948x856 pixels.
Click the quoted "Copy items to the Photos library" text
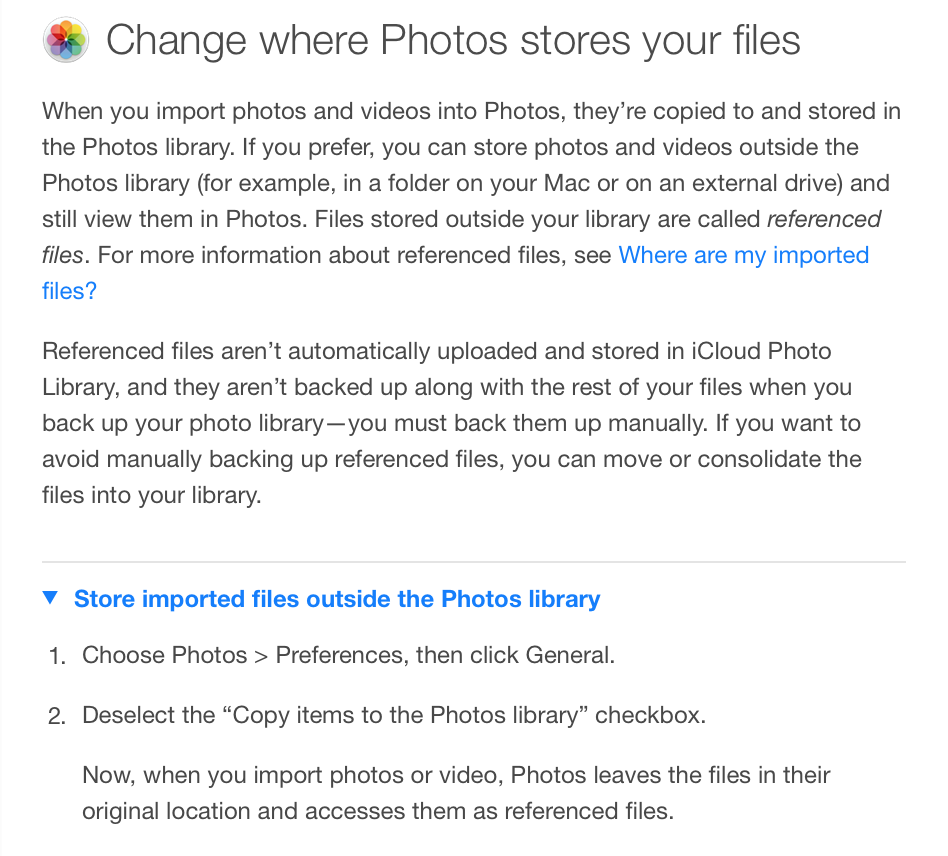(x=405, y=715)
